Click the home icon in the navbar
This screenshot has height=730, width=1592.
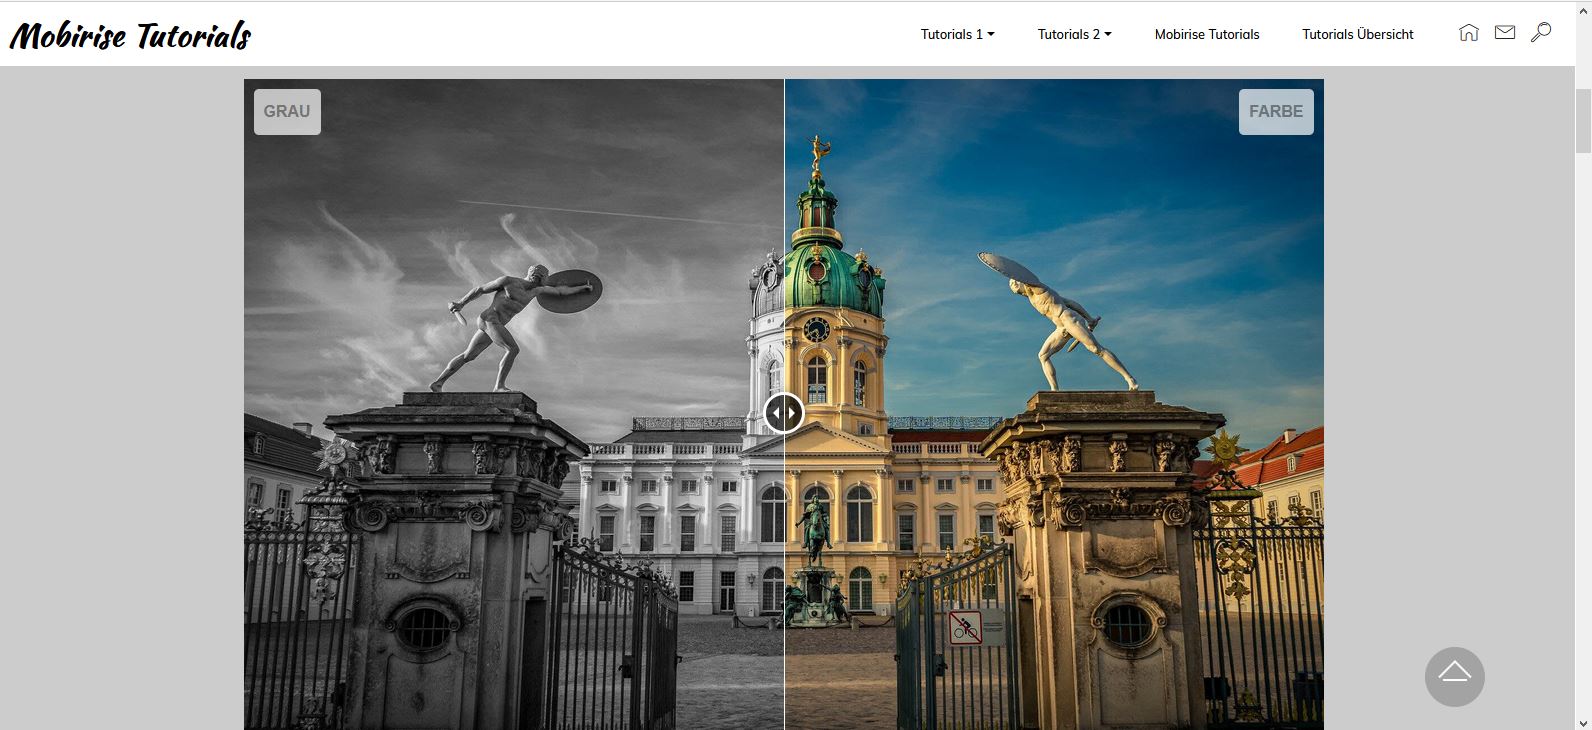click(x=1468, y=33)
